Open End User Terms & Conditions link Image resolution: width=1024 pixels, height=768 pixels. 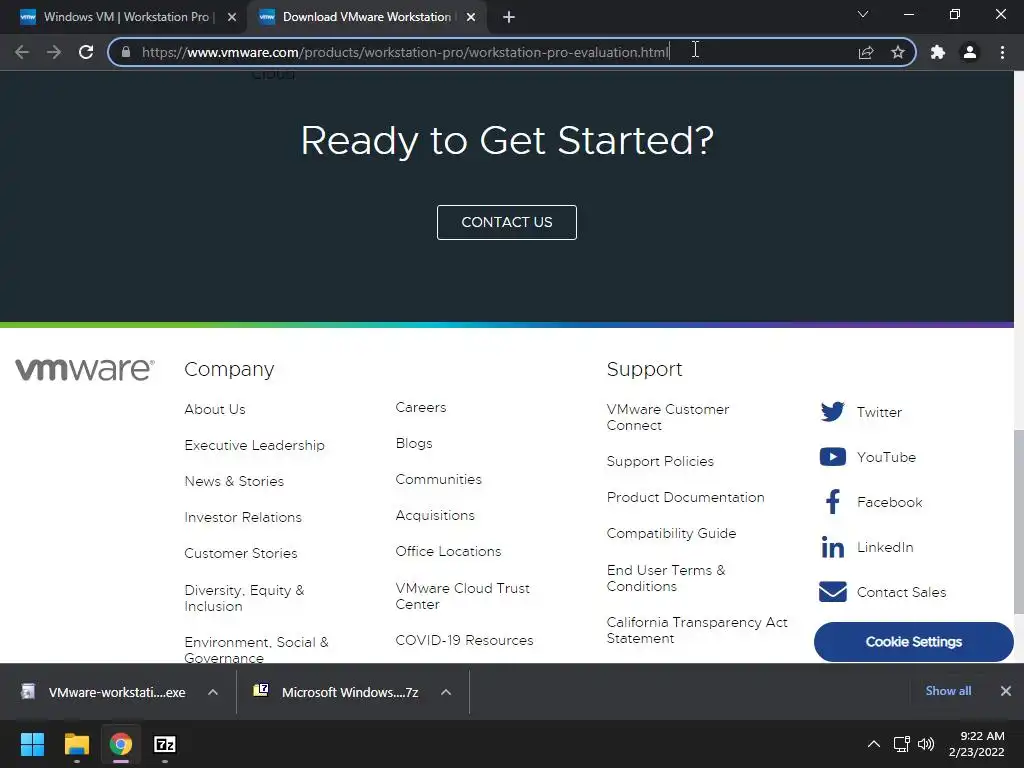666,578
